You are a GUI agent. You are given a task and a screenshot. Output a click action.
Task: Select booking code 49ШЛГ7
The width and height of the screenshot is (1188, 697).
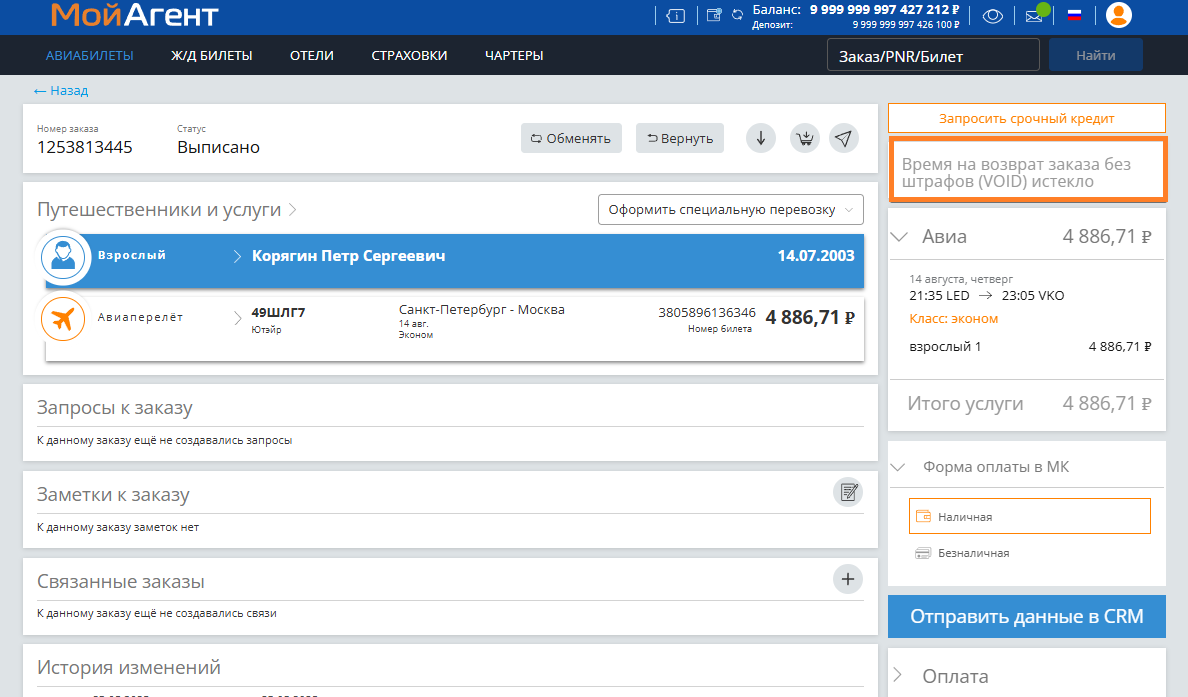pyautogui.click(x=278, y=312)
